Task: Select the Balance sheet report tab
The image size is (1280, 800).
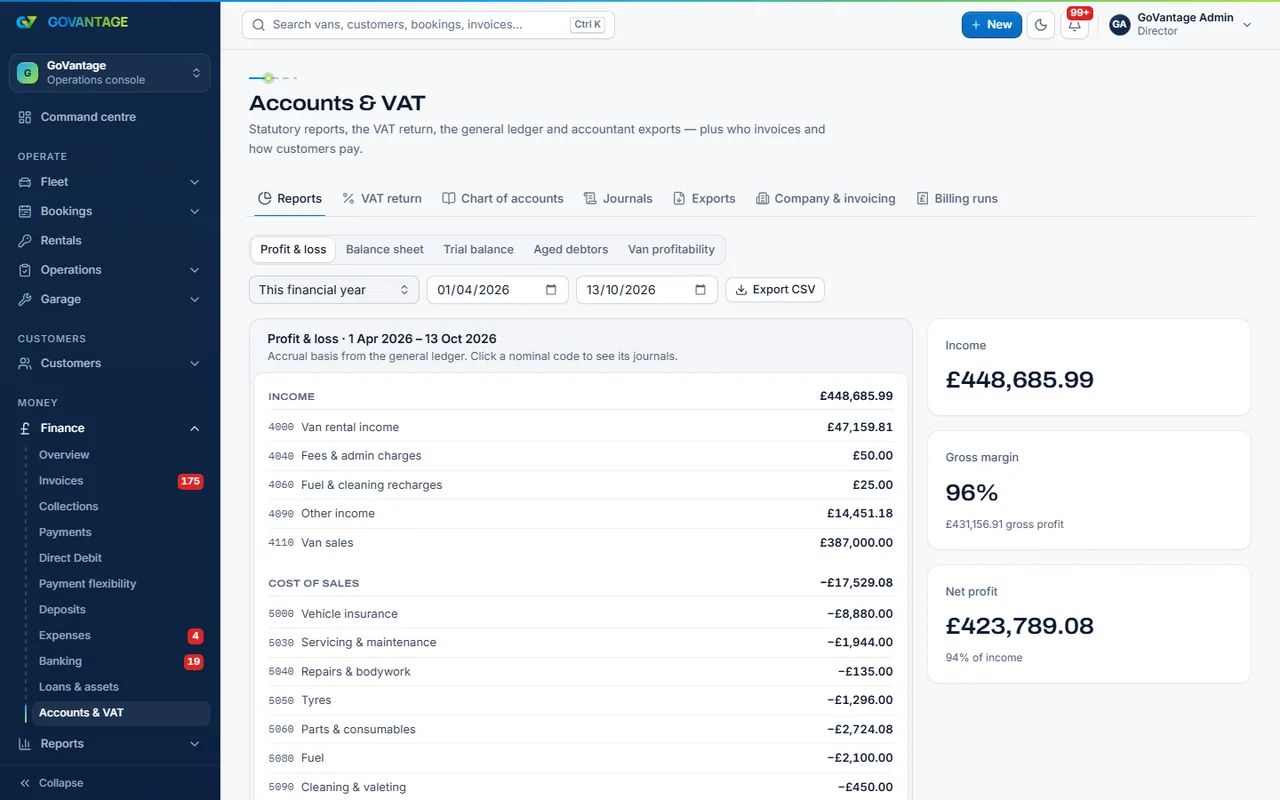Action: 385,250
